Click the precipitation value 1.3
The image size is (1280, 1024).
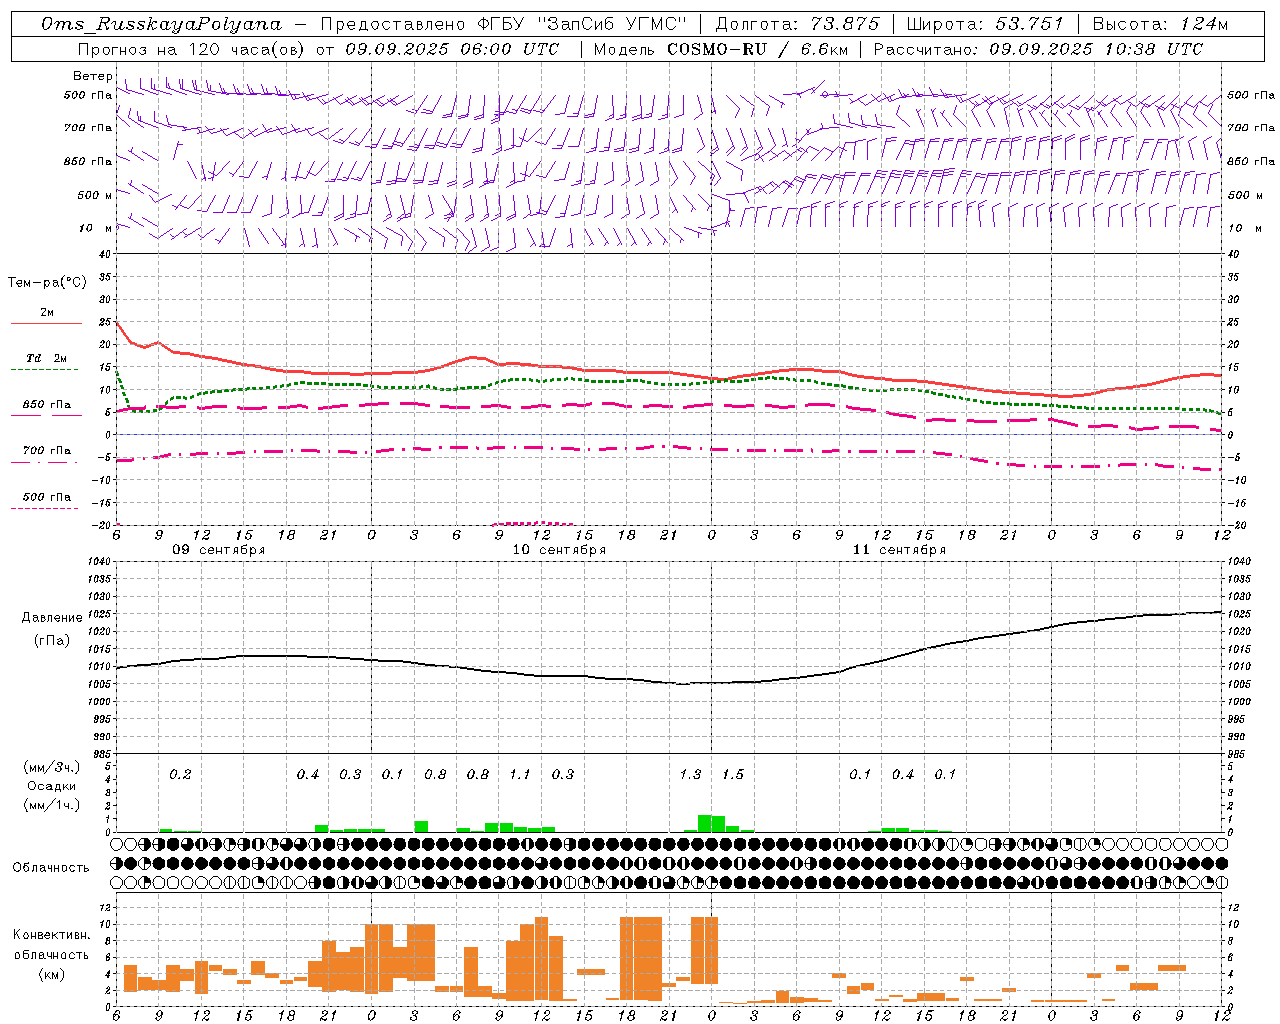coord(690,775)
